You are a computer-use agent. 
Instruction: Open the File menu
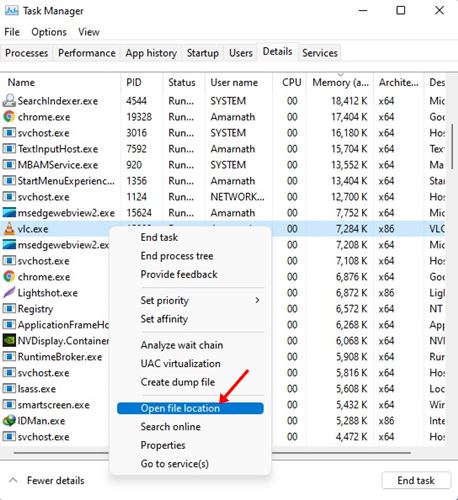click(12, 32)
